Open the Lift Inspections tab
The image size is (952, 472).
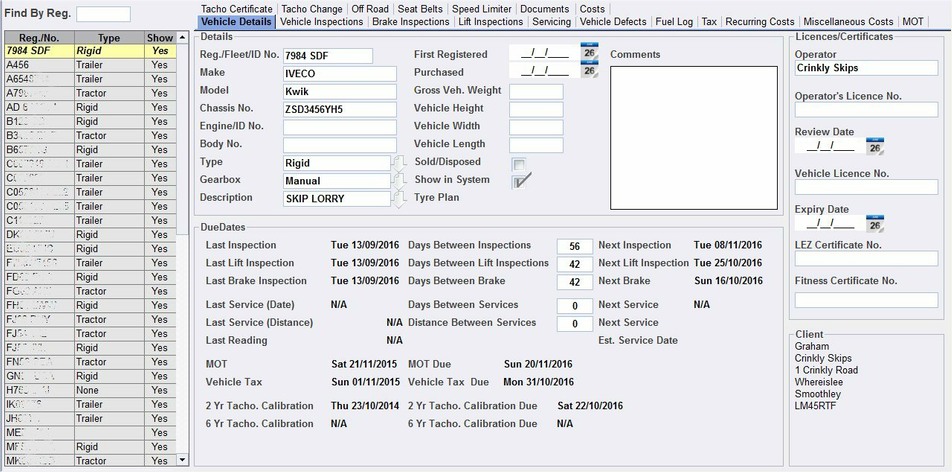pyautogui.click(x=491, y=22)
